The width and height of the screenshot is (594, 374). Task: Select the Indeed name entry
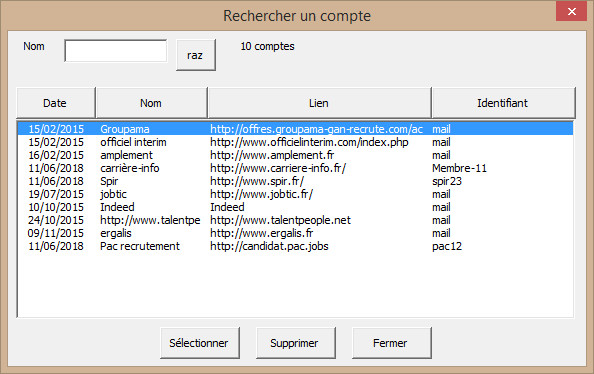coord(117,207)
